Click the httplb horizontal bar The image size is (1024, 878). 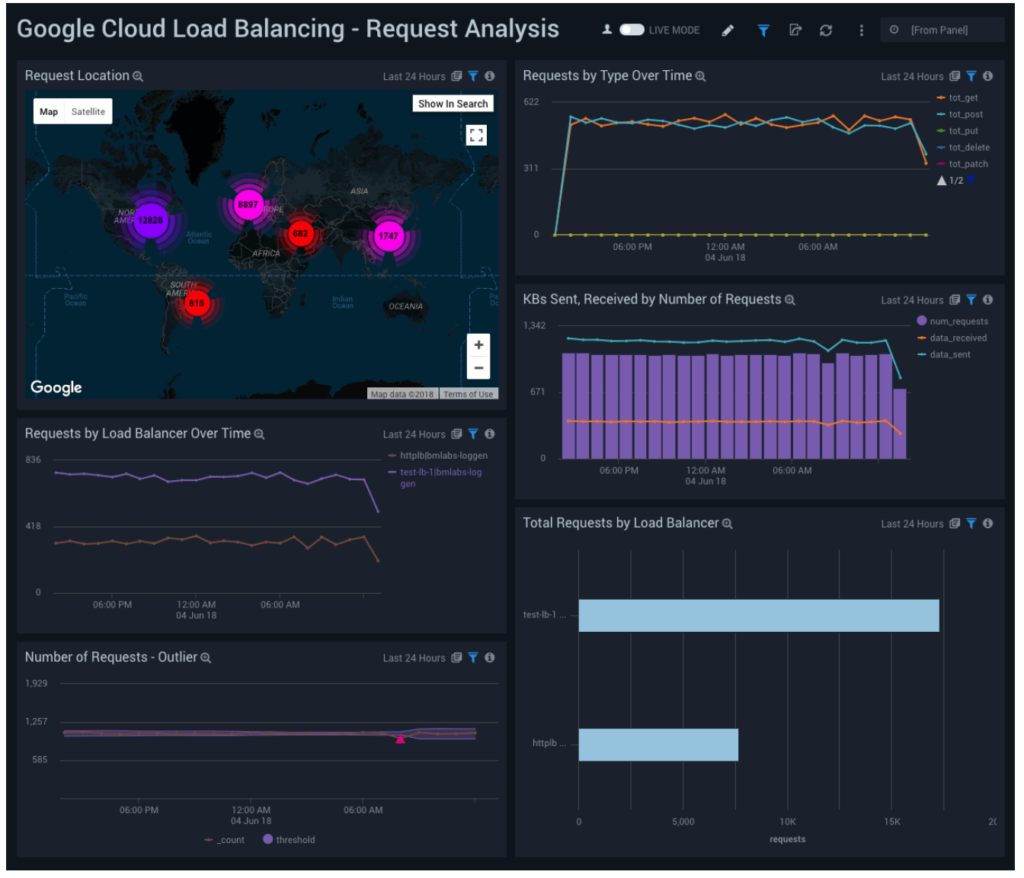pyautogui.click(x=658, y=745)
